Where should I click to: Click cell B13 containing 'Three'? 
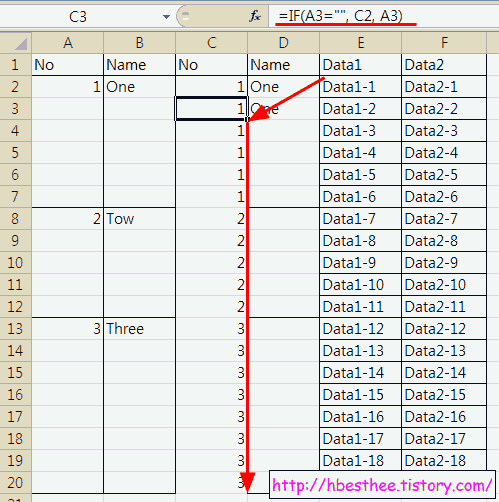[x=140, y=329]
